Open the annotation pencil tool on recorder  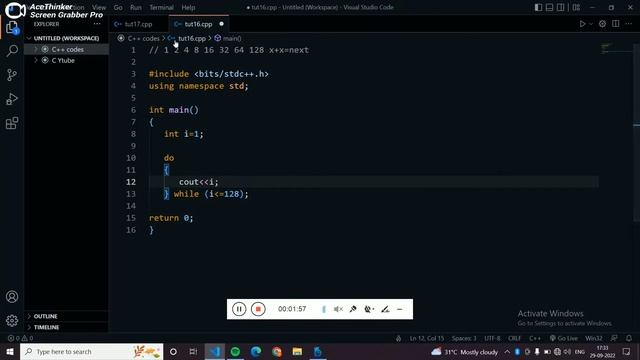[385, 309]
